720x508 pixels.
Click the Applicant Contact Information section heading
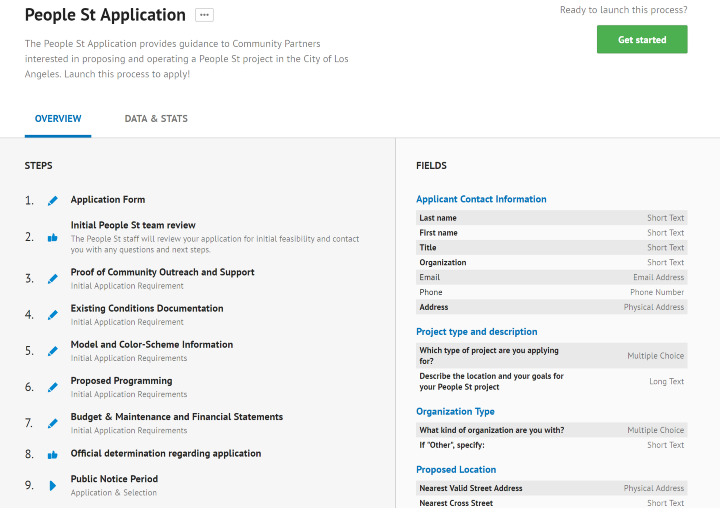click(x=481, y=199)
